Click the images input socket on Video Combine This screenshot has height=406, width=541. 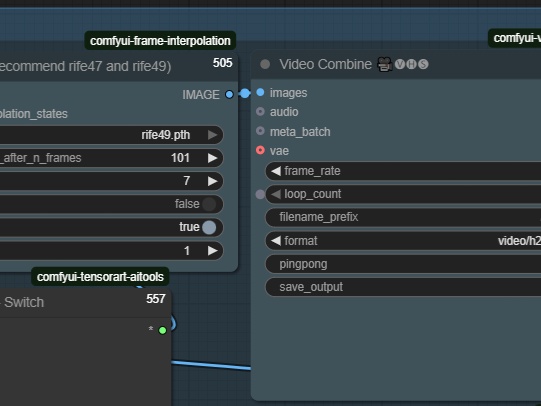260,92
